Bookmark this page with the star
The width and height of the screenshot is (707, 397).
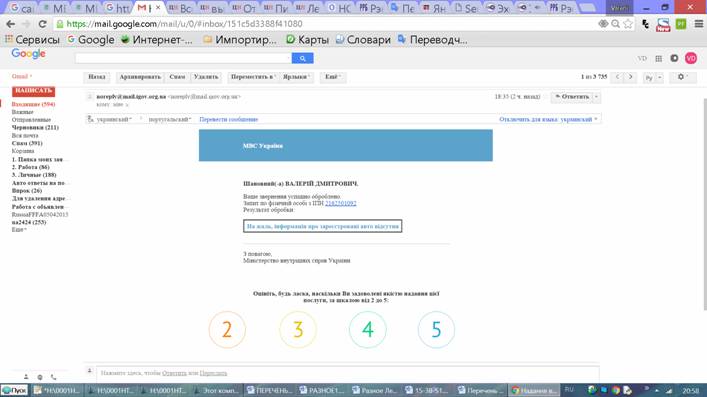click(628, 24)
